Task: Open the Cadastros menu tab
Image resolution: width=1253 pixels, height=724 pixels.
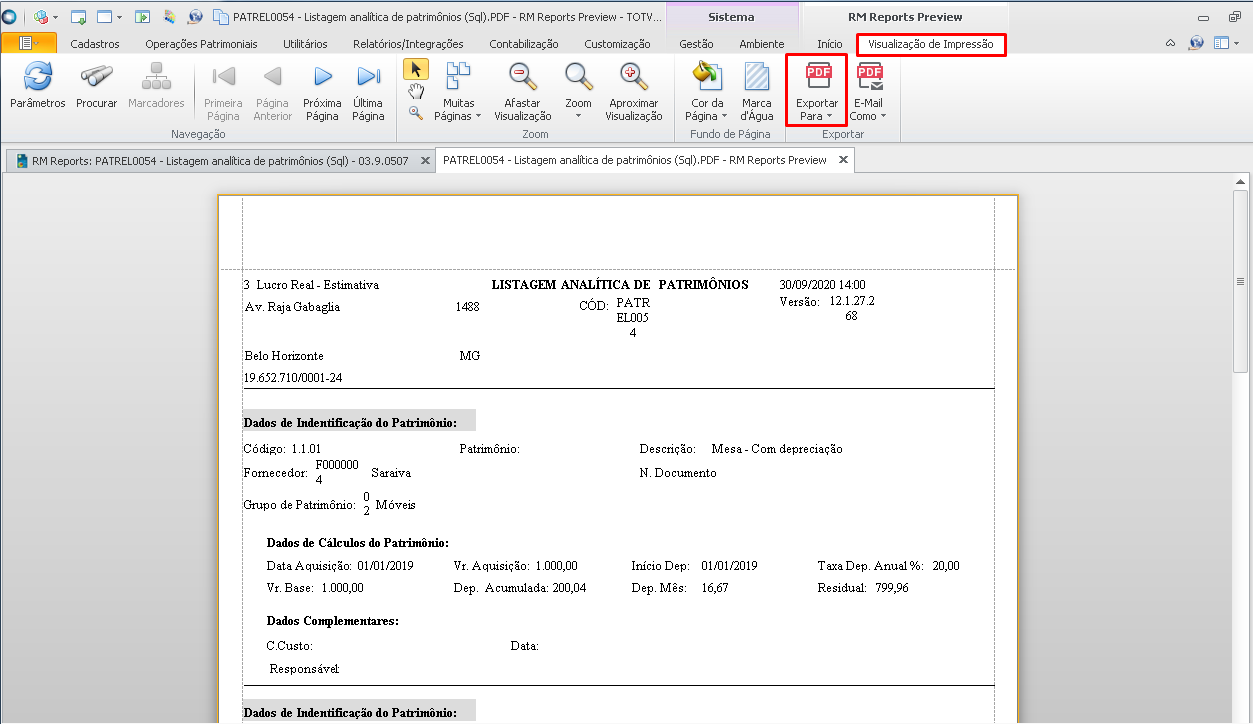Action: pyautogui.click(x=95, y=44)
